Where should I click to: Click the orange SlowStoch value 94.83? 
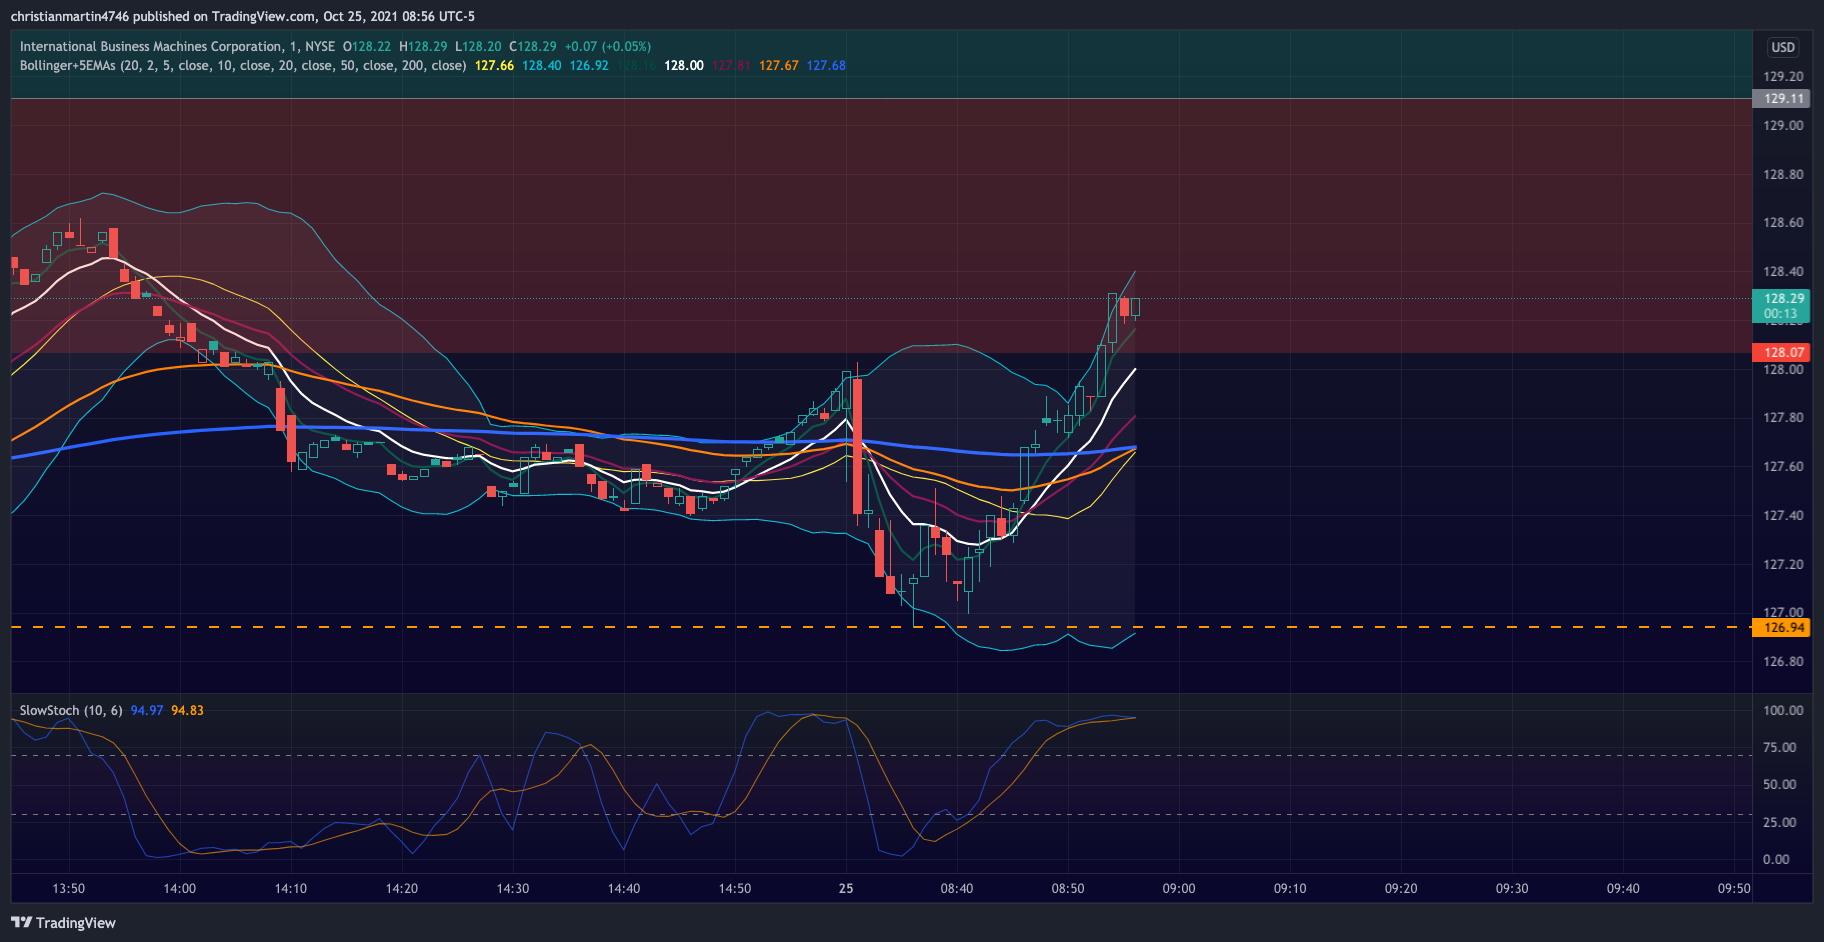pos(187,710)
